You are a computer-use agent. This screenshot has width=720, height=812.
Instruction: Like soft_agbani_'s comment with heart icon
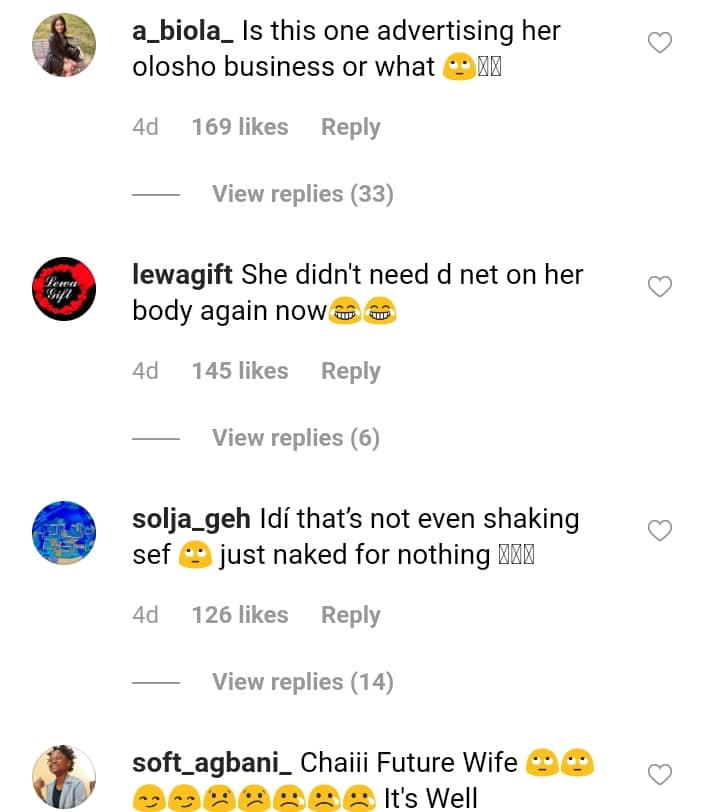[660, 774]
